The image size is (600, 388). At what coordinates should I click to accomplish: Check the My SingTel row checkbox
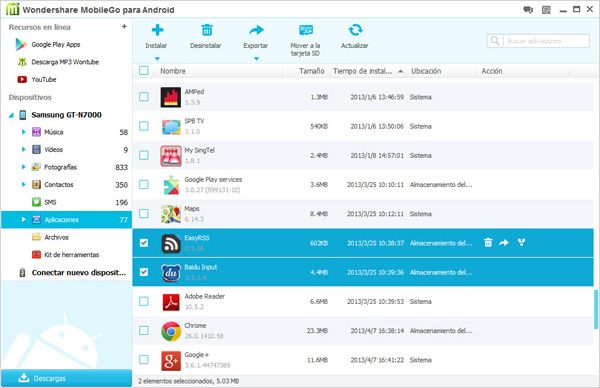[x=144, y=155]
